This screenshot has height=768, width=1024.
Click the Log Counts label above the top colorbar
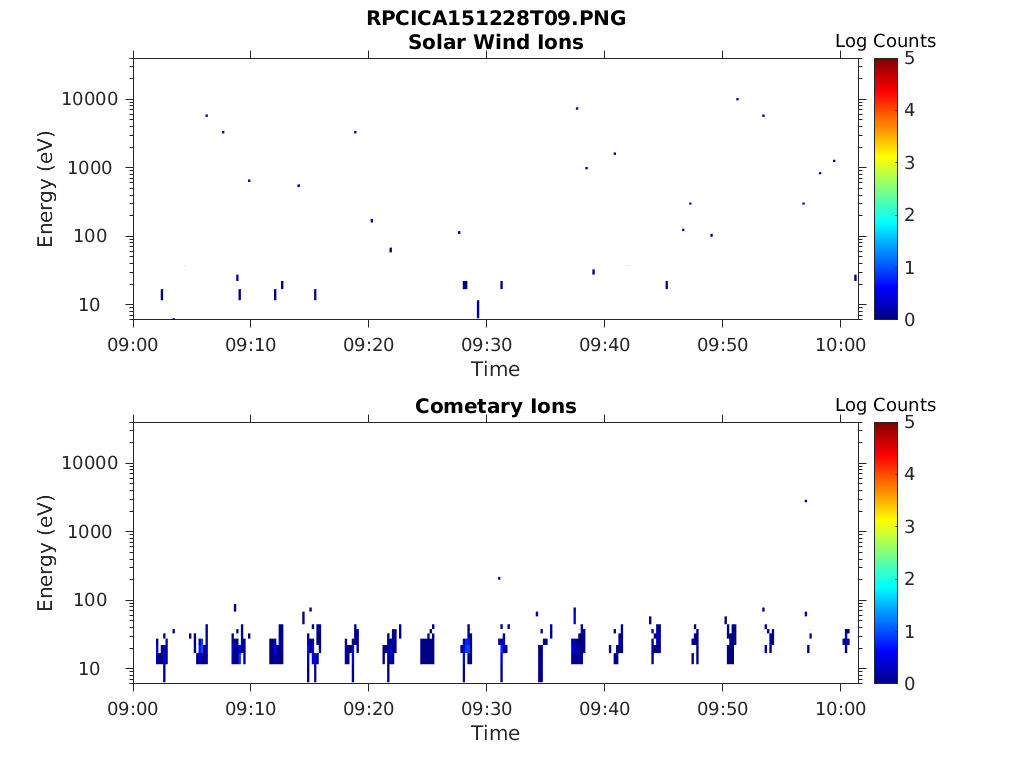point(885,41)
